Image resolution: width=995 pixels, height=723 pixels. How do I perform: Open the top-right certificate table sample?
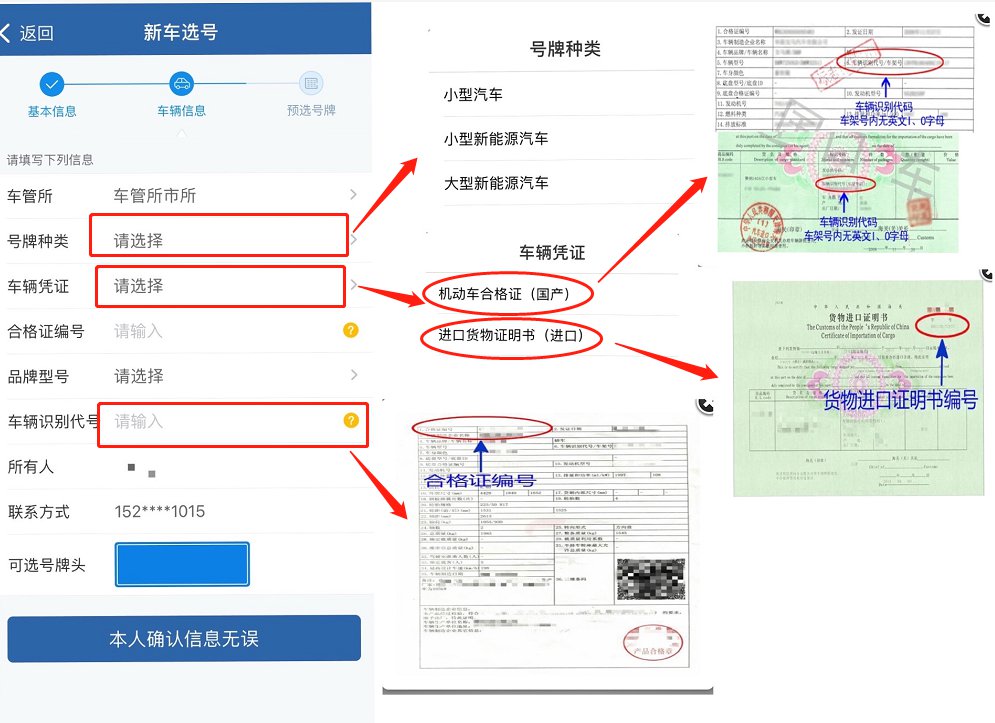pyautogui.click(x=845, y=77)
